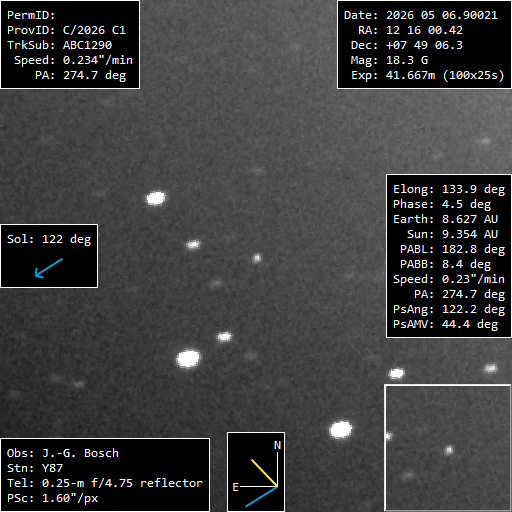This screenshot has height=512, width=512.
Task: Click the observer name J.-G. Bosch
Action: pyautogui.click(x=80, y=453)
